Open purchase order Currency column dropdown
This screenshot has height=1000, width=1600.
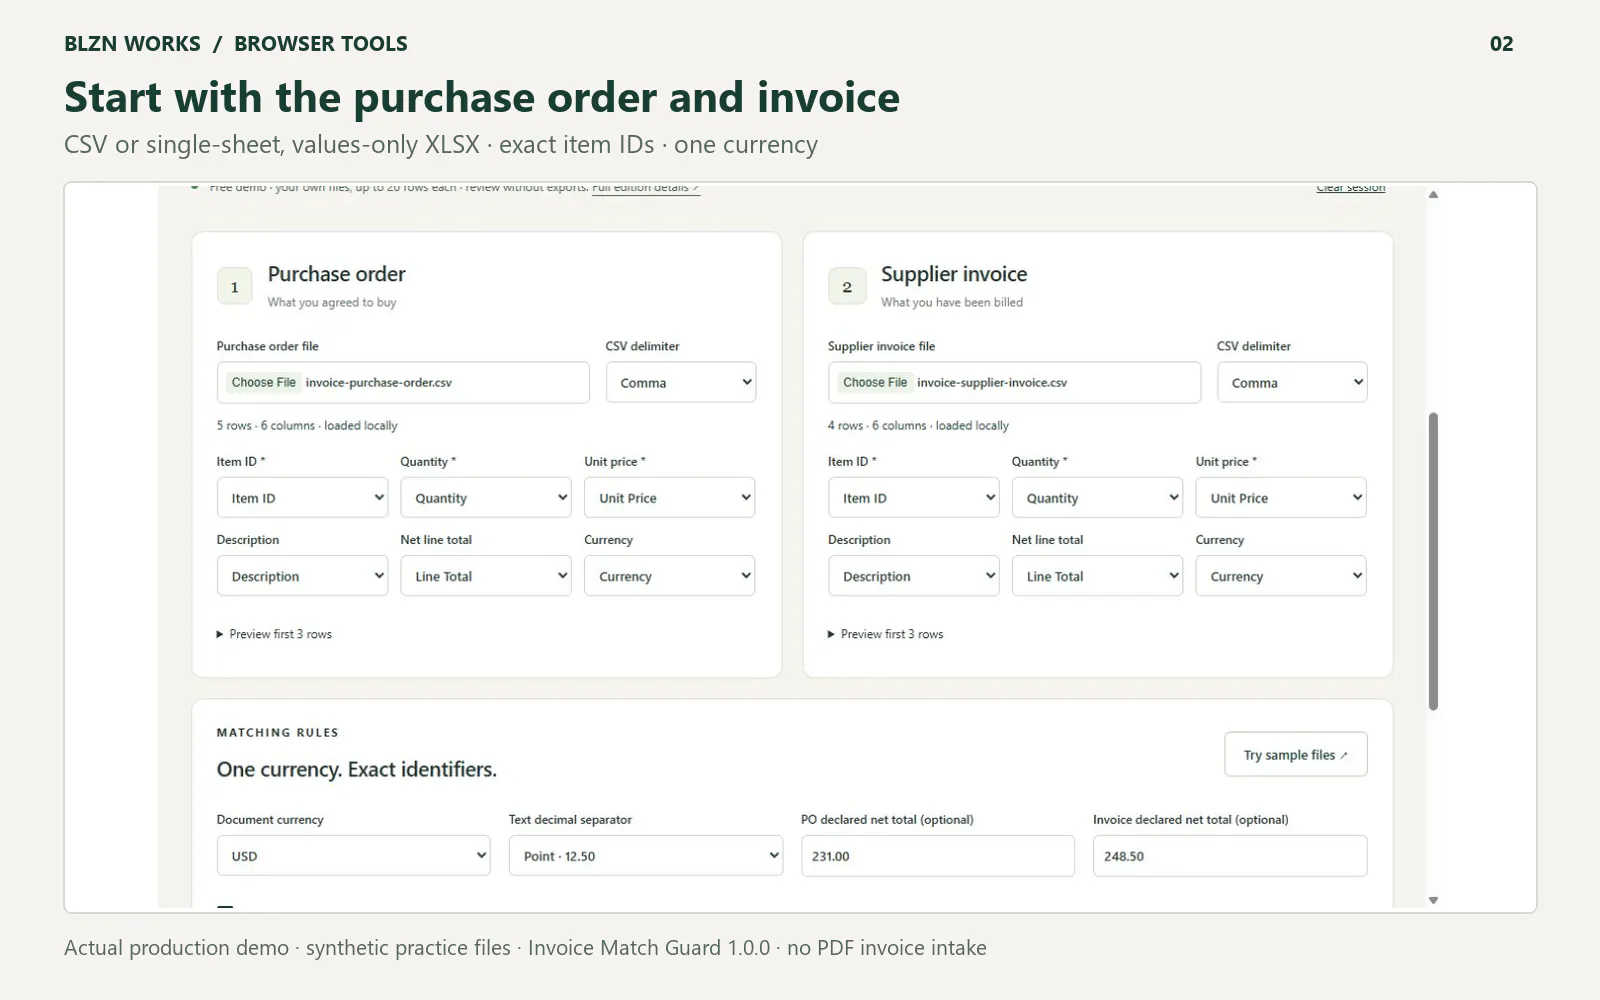pos(670,576)
